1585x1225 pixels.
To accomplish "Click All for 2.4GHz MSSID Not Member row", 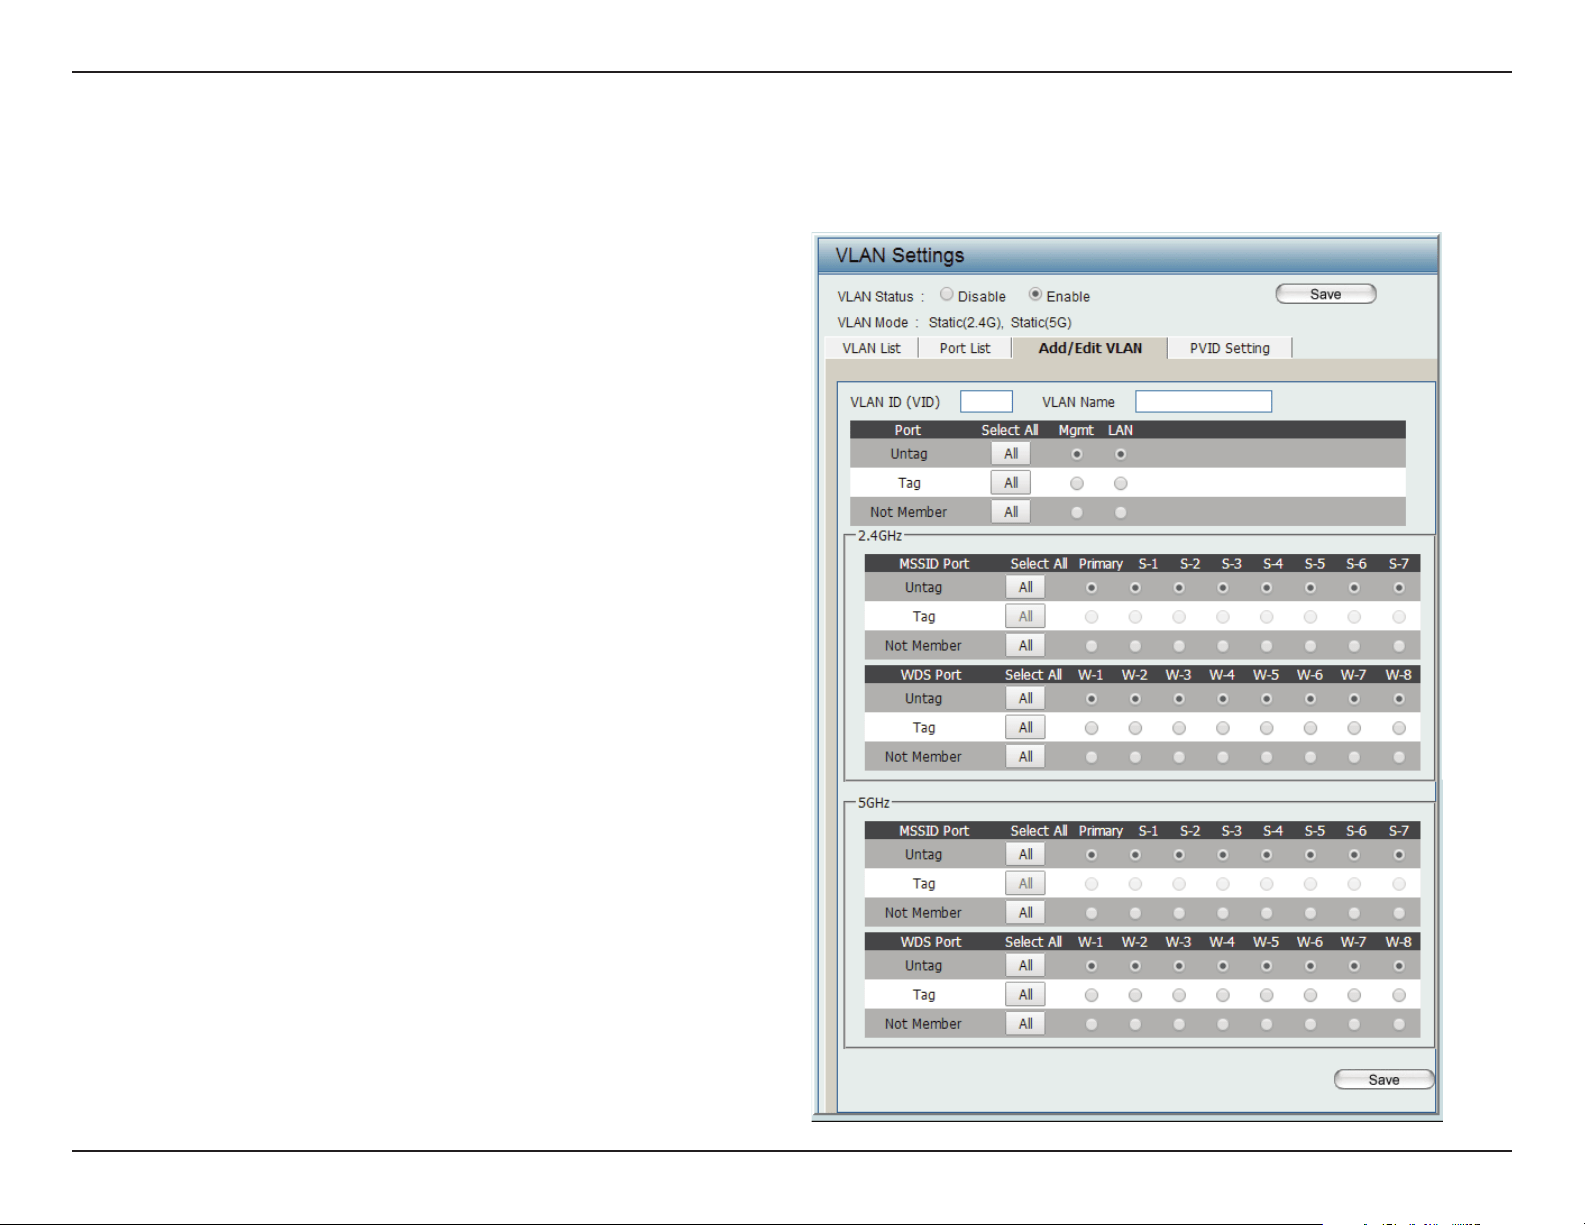I will [x=1025, y=646].
